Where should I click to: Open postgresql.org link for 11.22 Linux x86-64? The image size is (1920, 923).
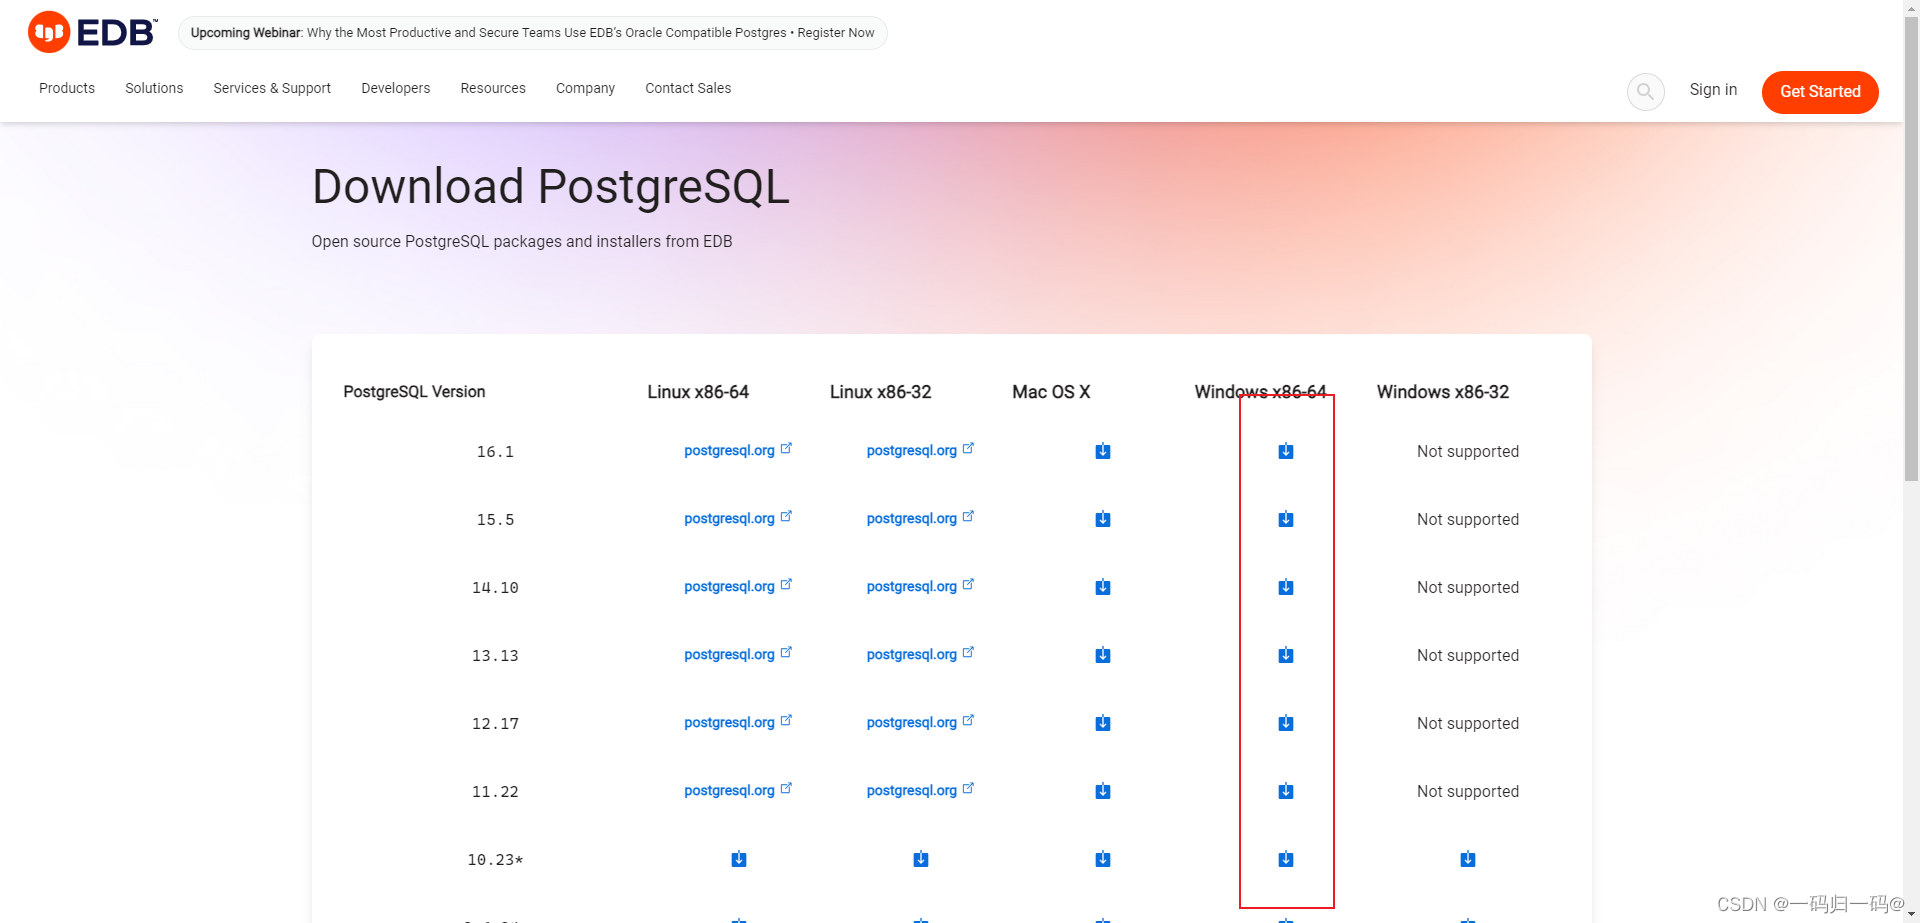(738, 790)
